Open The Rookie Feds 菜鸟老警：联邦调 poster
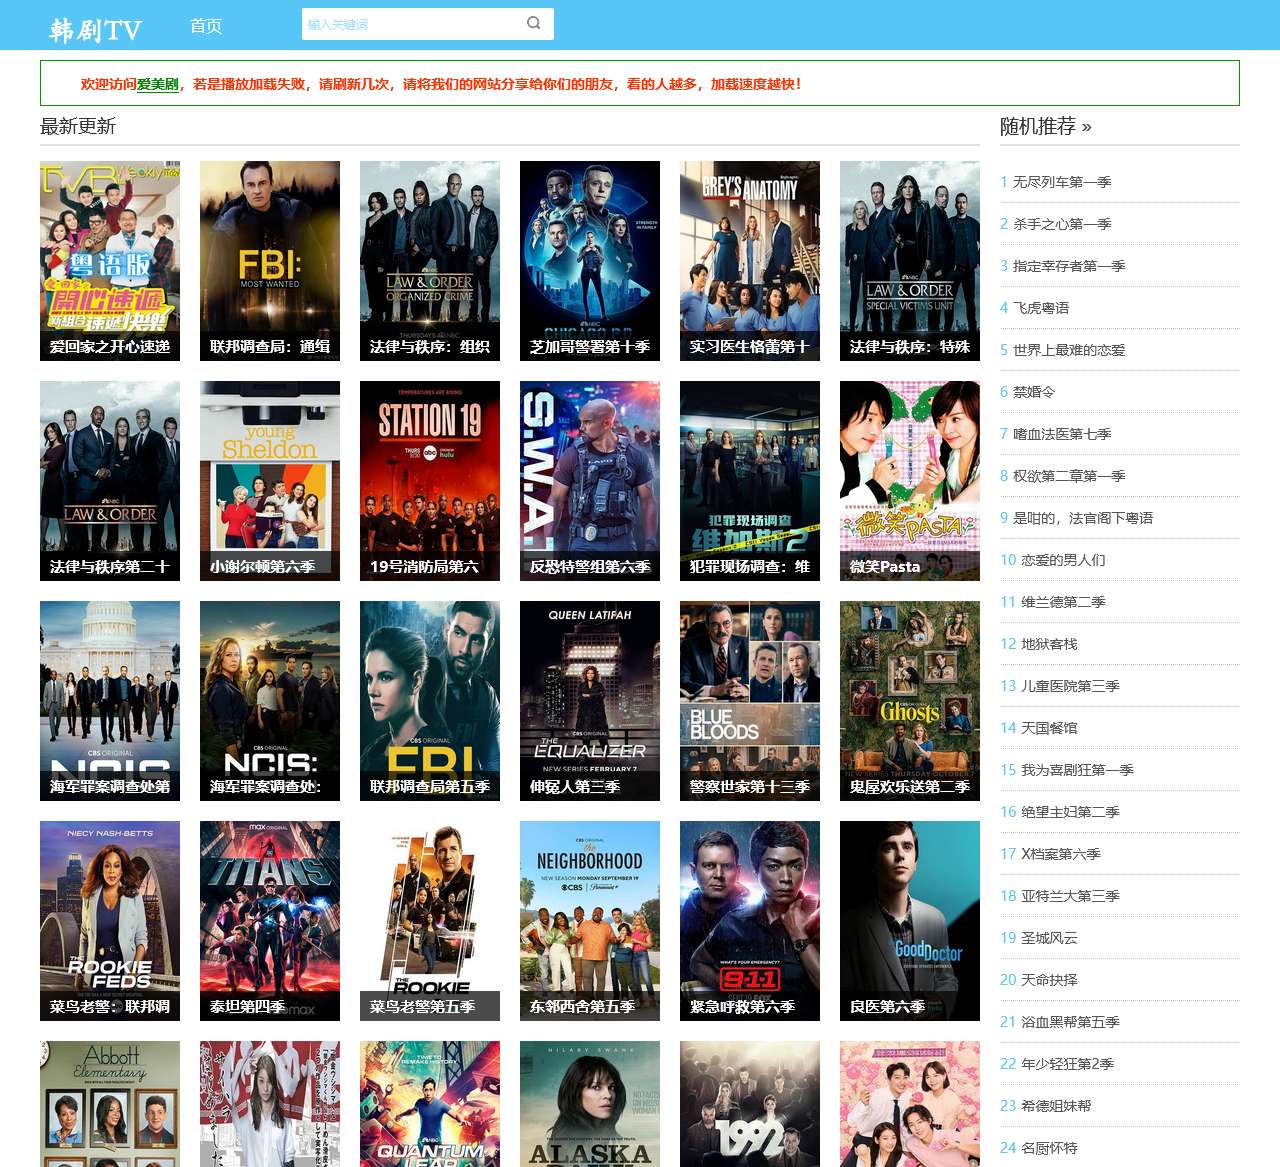The height and width of the screenshot is (1167, 1280). 110,921
